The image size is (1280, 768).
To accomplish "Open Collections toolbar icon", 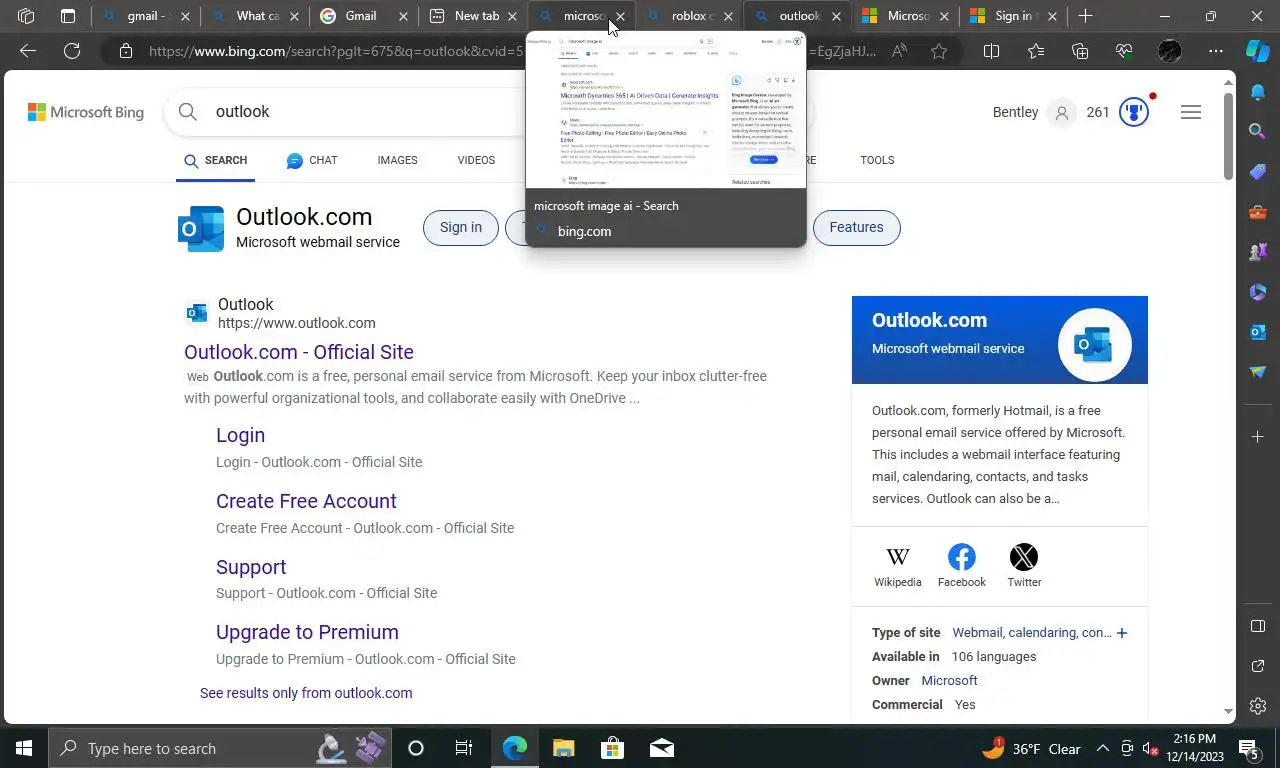I will coord(1080,51).
